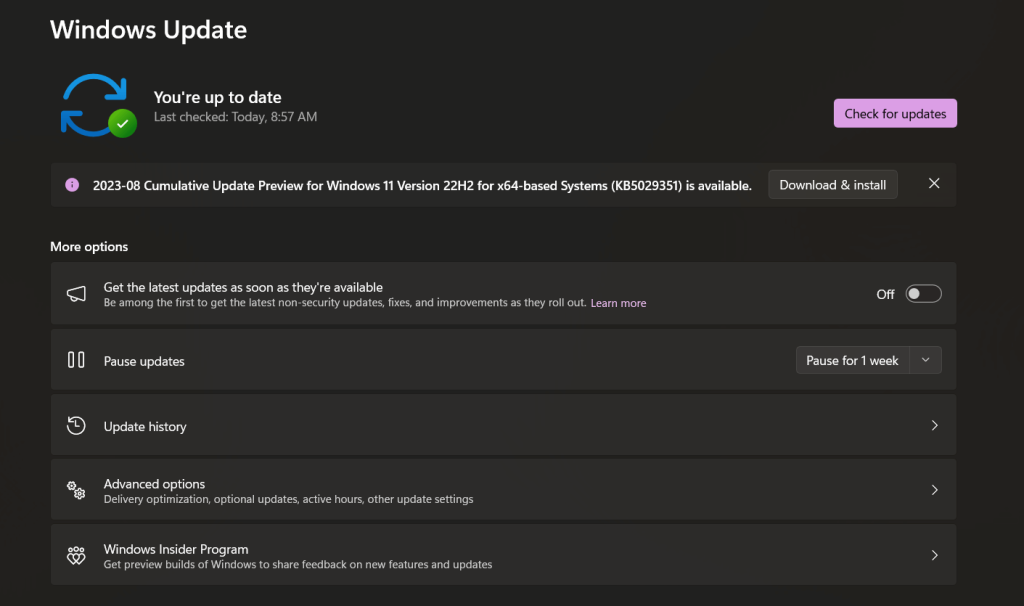Click the Advanced options gears icon
Viewport: 1024px width, 606px height.
76,490
